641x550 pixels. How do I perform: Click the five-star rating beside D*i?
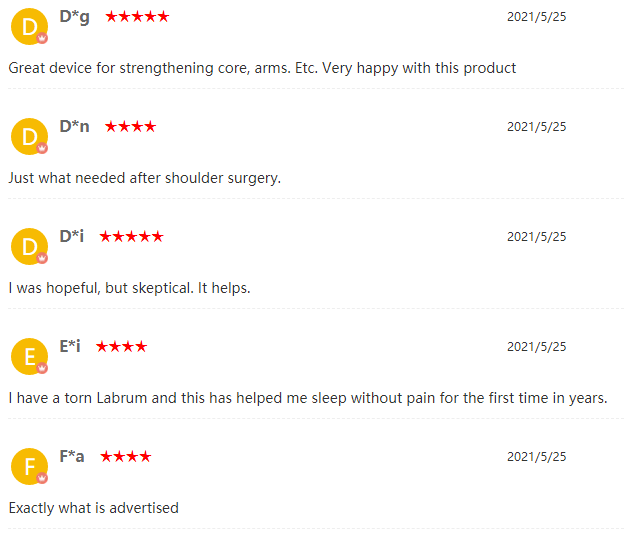[x=131, y=237]
